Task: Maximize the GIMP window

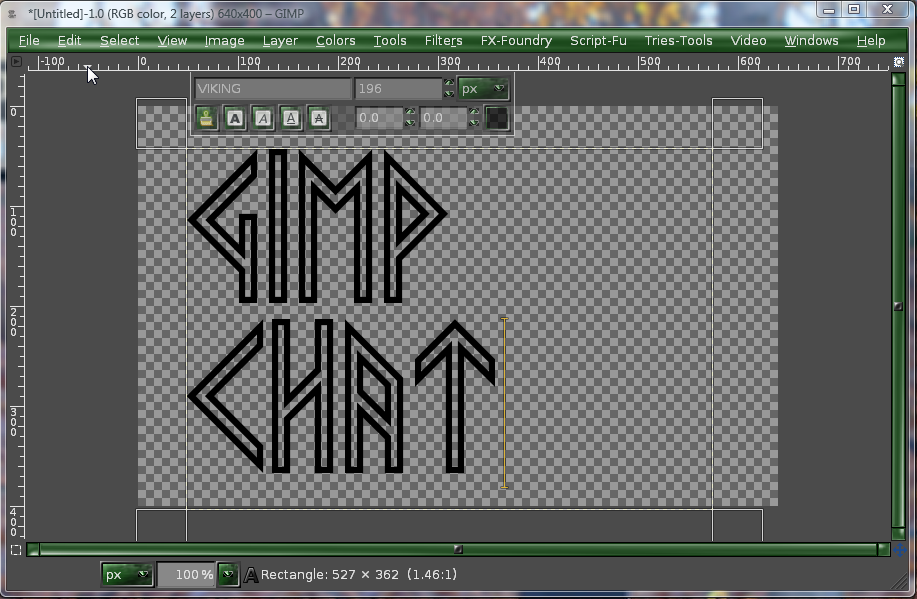Action: pos(854,9)
